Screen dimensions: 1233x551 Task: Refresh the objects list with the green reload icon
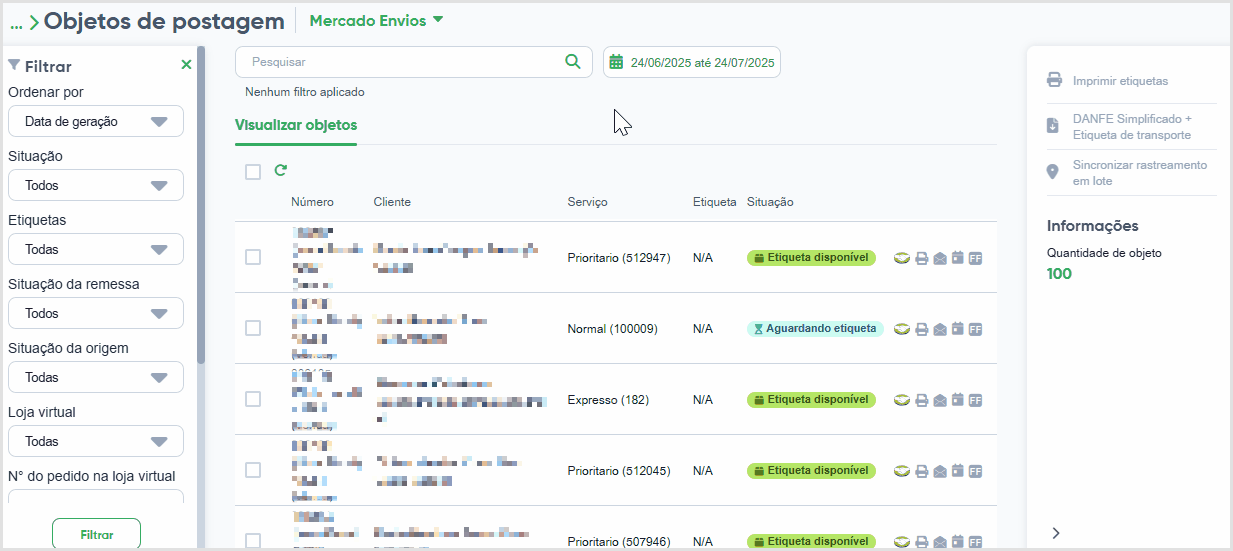click(x=281, y=171)
